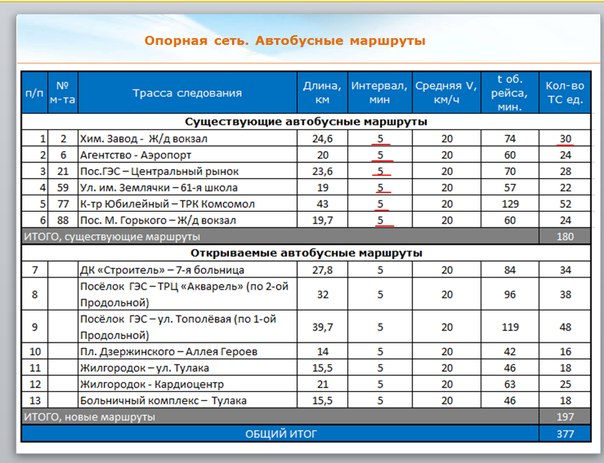Click the new routes total 197
604x463 pixels.
coord(565,417)
